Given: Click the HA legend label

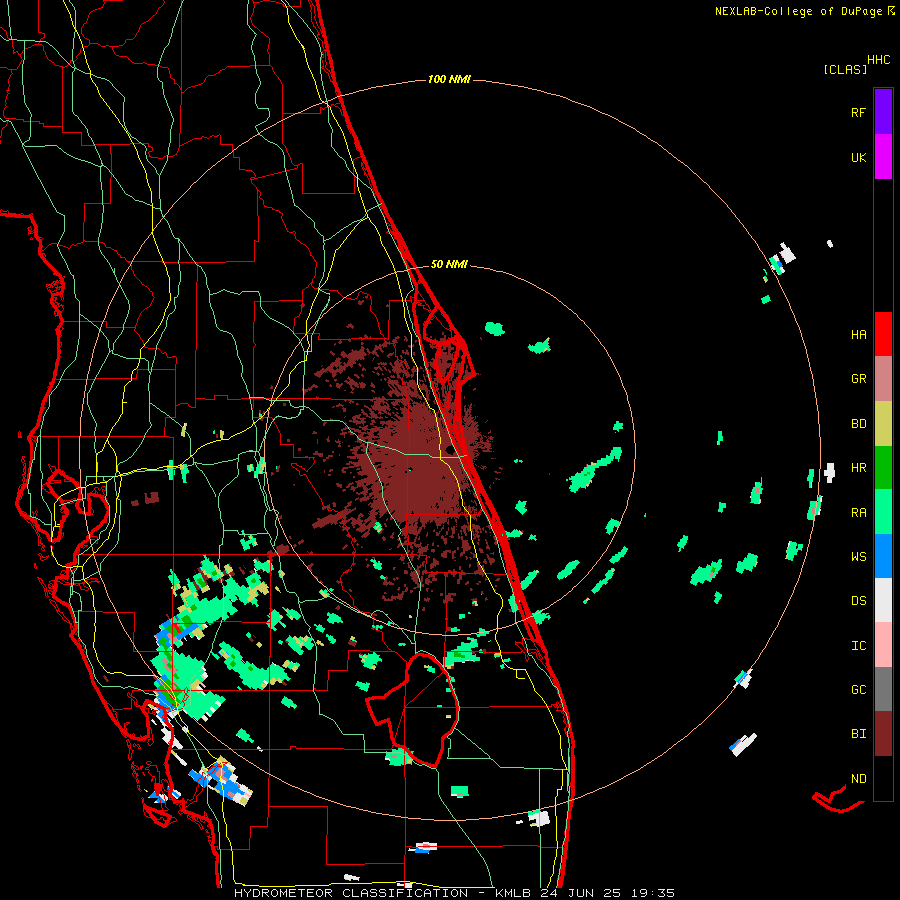Looking at the screenshot, I should pos(858,334).
